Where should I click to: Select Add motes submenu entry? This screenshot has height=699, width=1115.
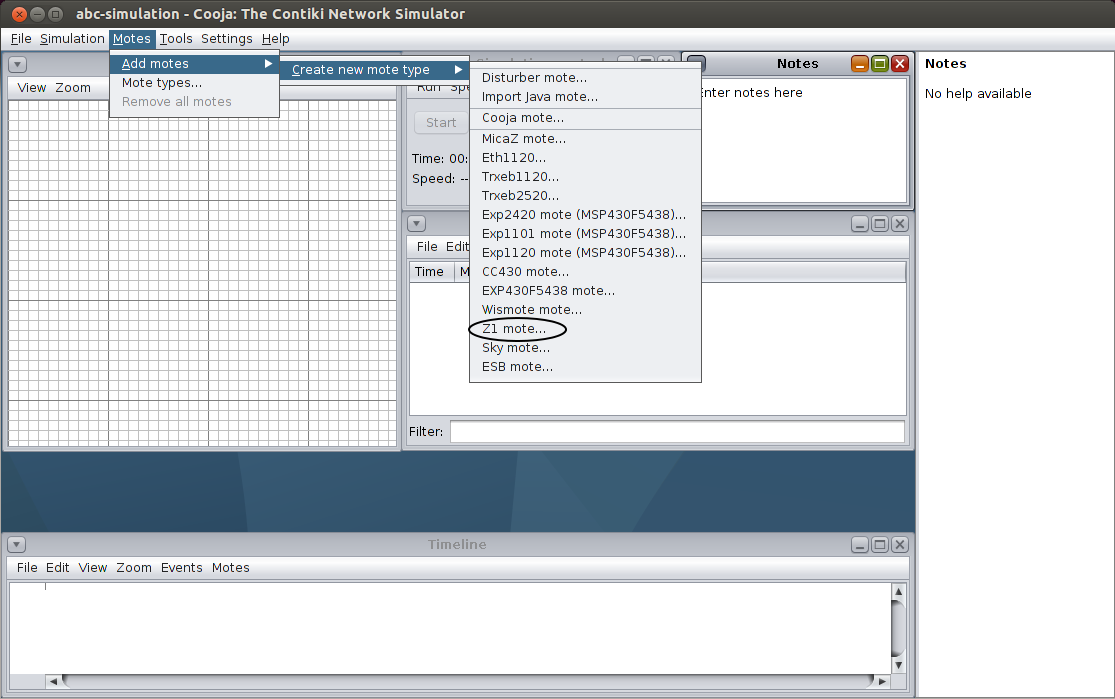pyautogui.click(x=194, y=63)
